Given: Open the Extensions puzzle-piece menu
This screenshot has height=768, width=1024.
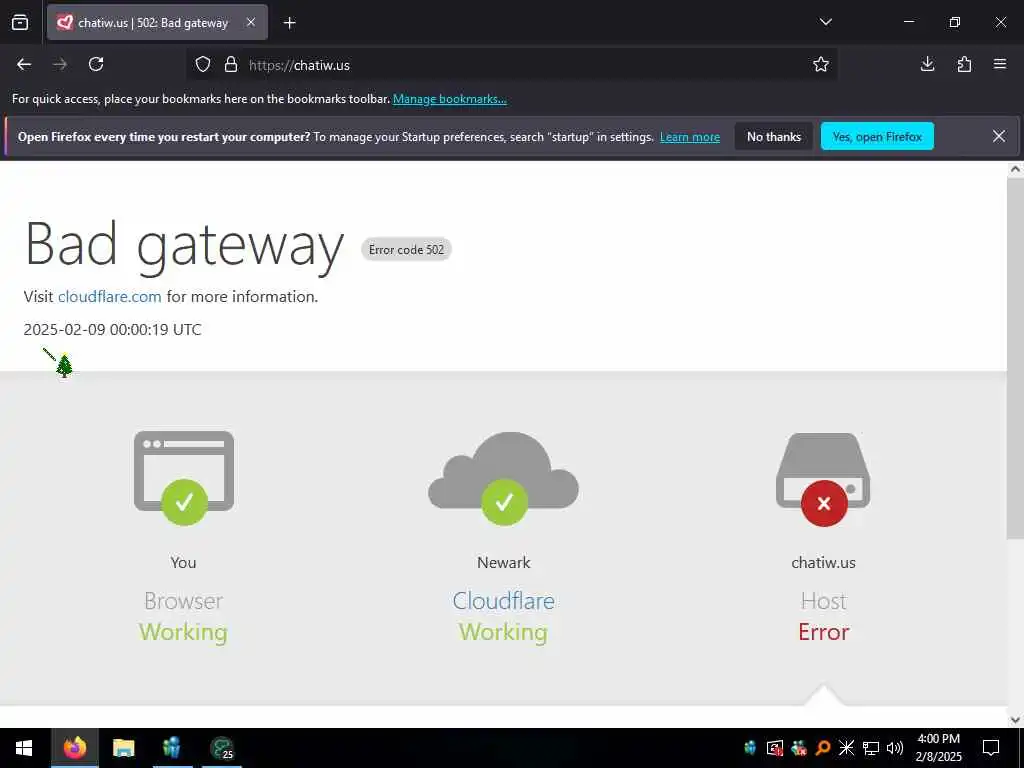Looking at the screenshot, I should click(x=964, y=64).
